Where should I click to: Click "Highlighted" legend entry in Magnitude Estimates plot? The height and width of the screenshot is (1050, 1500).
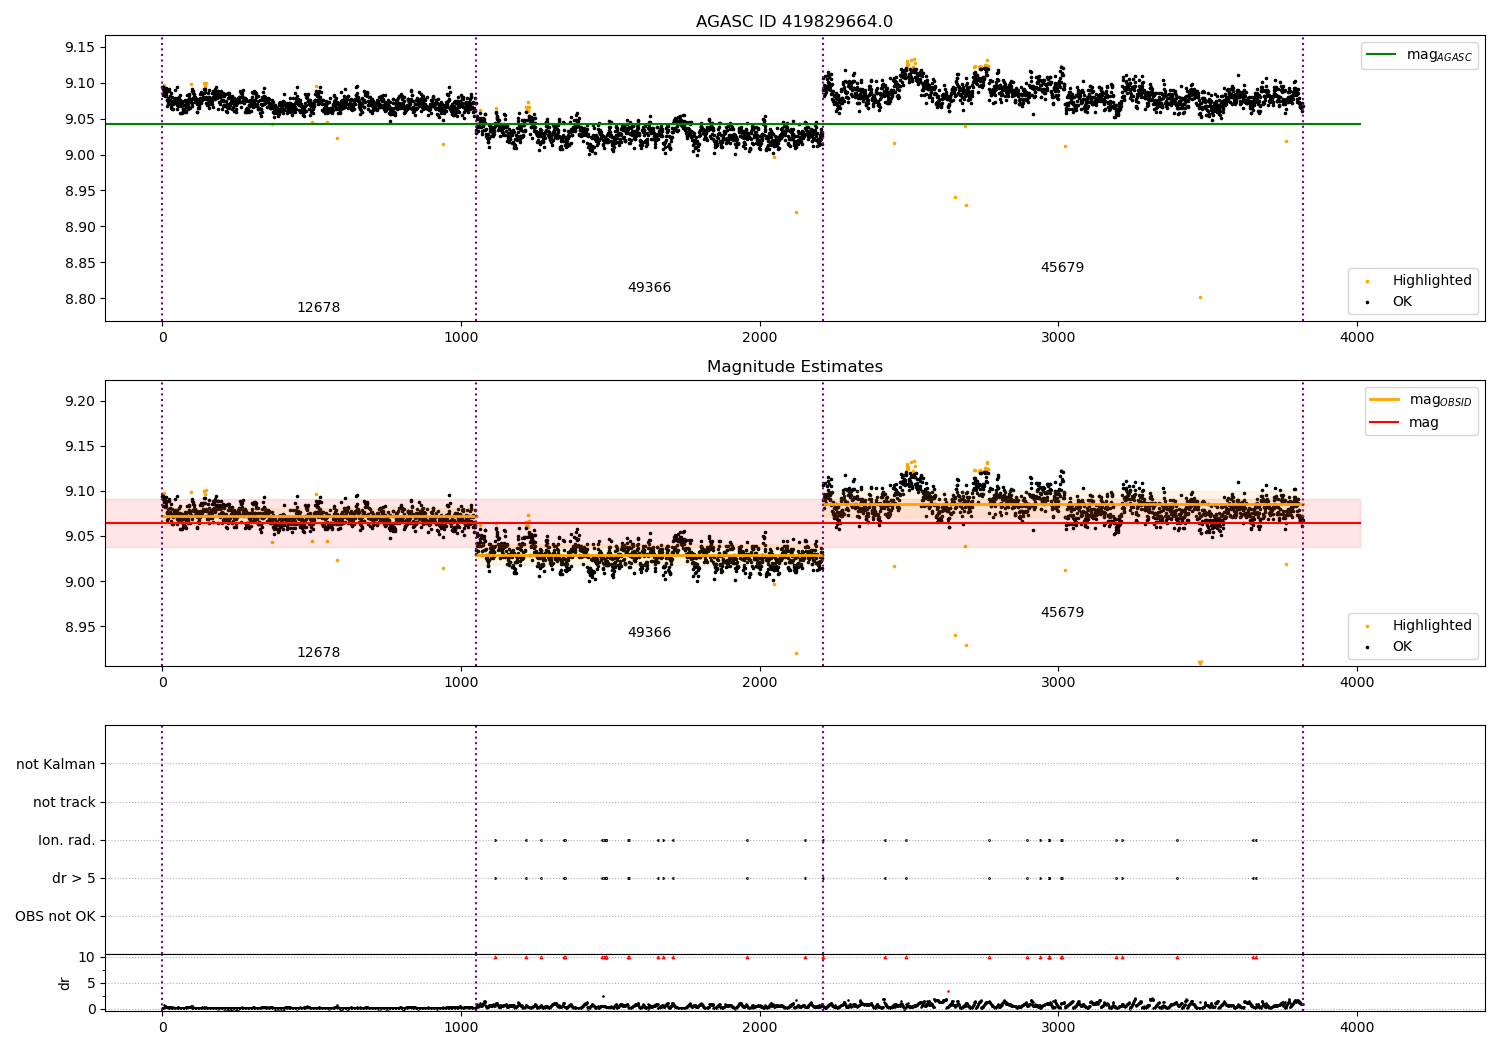1419,626
